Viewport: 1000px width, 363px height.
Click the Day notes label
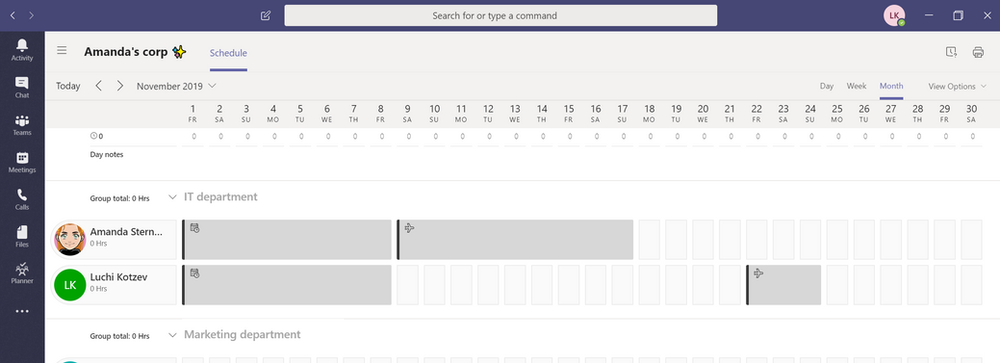coord(107,154)
